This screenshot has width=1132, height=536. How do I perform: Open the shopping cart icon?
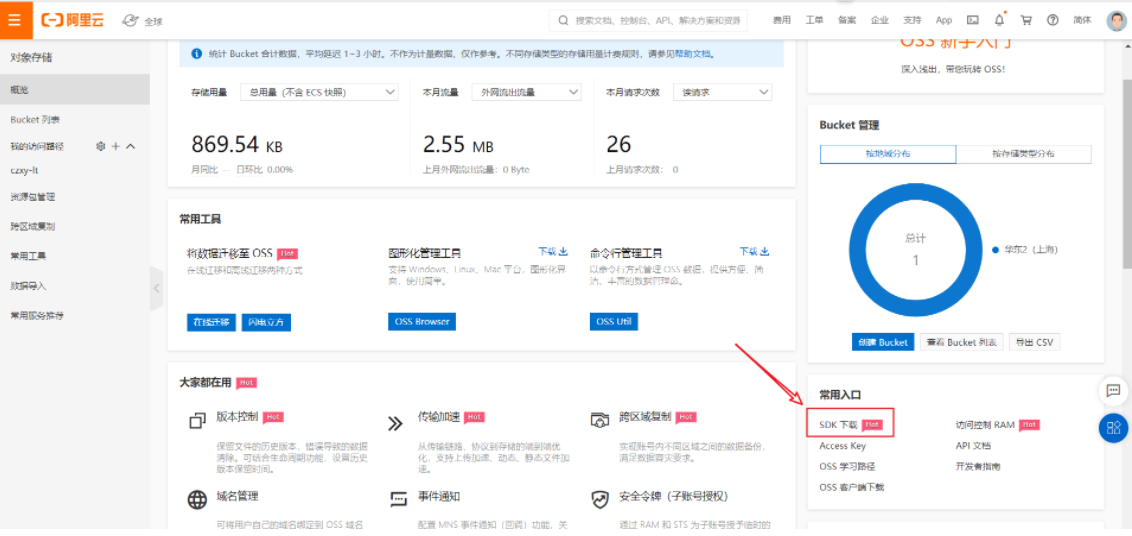tap(1026, 20)
